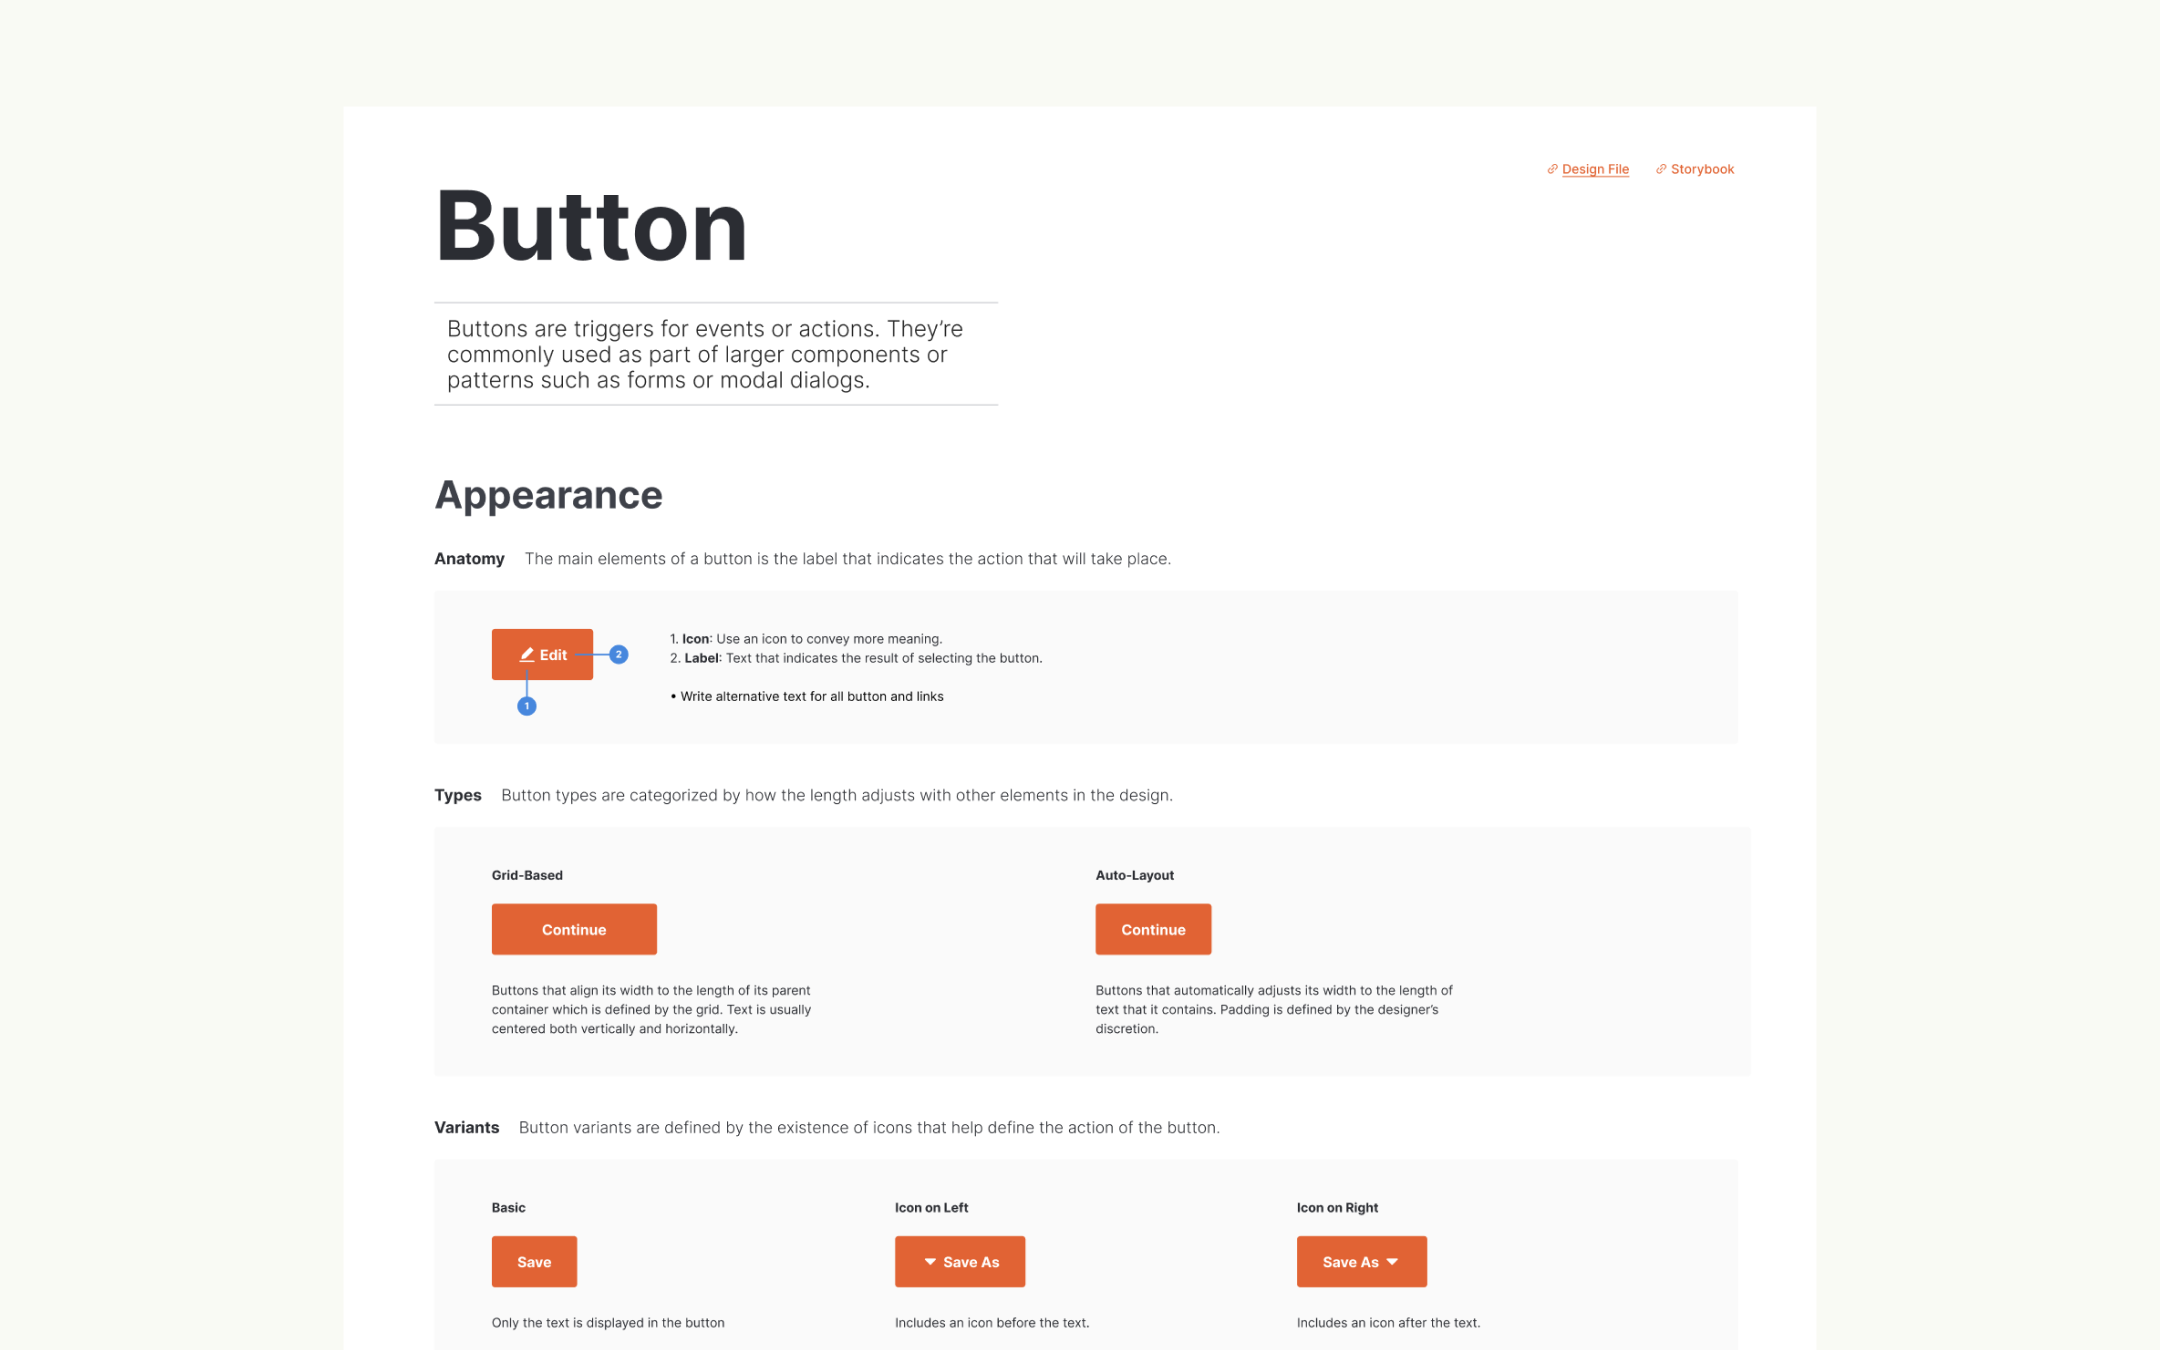This screenshot has width=2160, height=1350.
Task: Click the blue annotation marker numbered 2
Action: (x=619, y=655)
